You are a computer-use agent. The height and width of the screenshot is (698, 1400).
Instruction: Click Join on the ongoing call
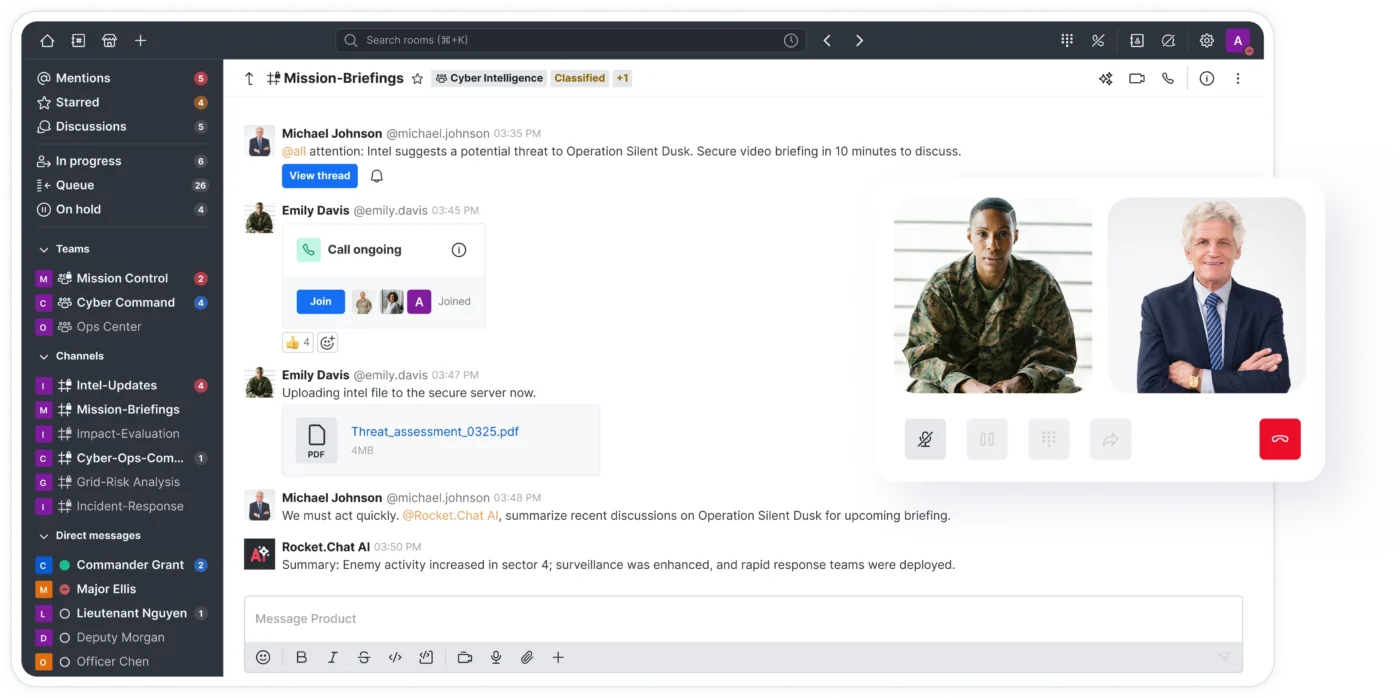321,301
